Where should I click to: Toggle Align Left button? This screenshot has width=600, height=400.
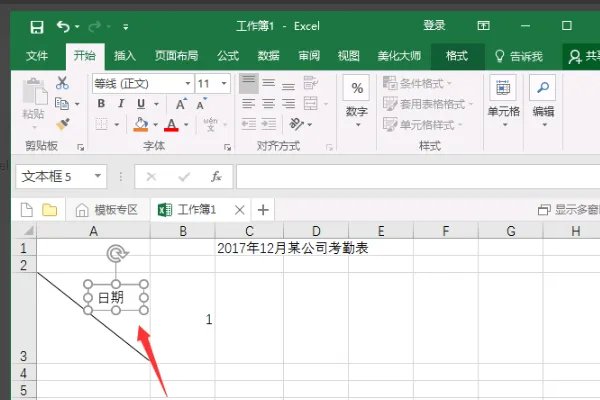(249, 104)
